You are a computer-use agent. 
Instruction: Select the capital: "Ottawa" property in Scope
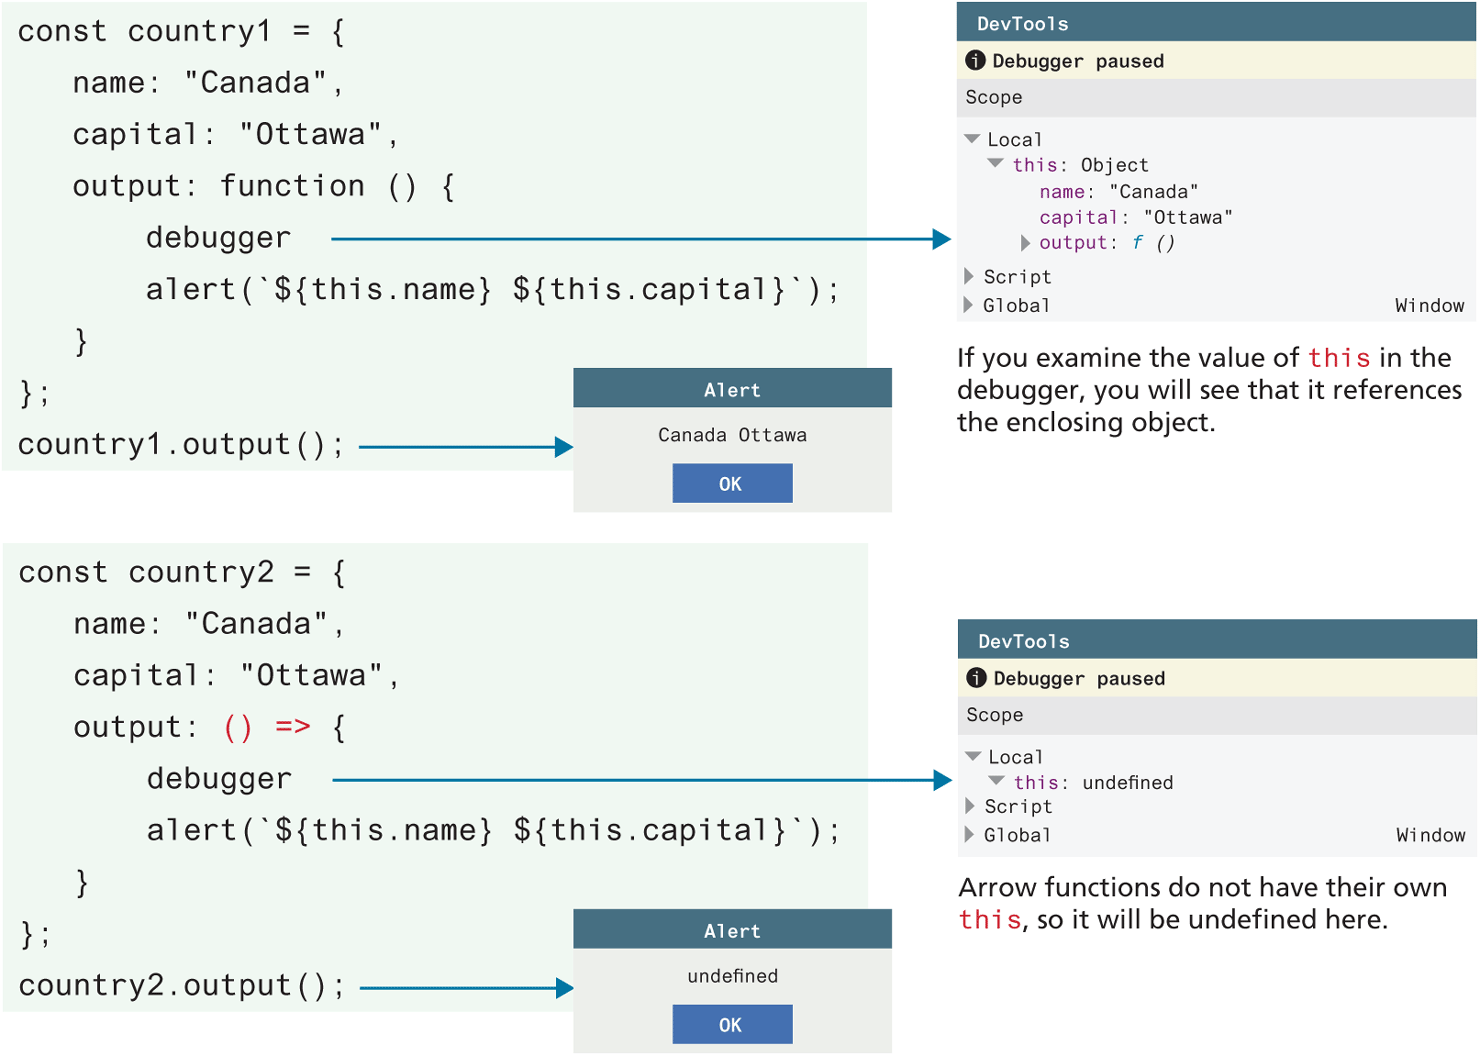pyautogui.click(x=1135, y=218)
